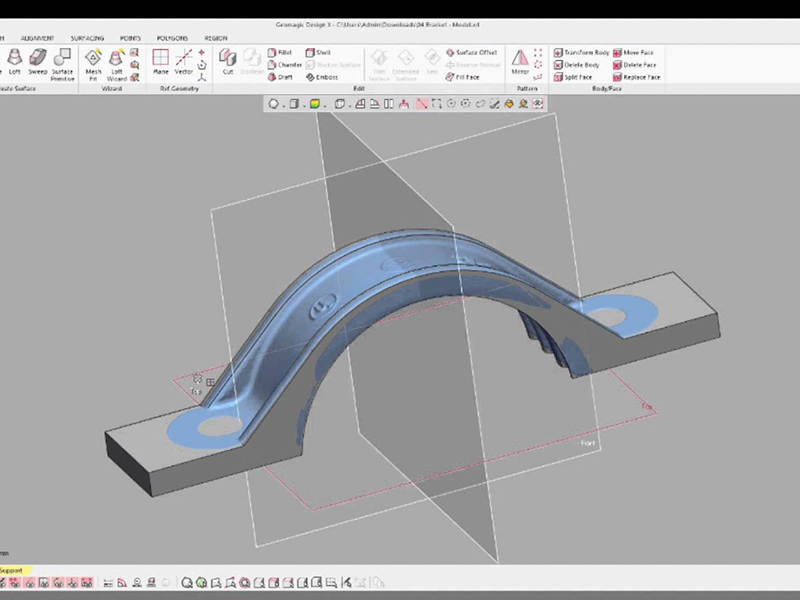800x600 pixels.
Task: Click the Transform Body button
Action: [583, 51]
